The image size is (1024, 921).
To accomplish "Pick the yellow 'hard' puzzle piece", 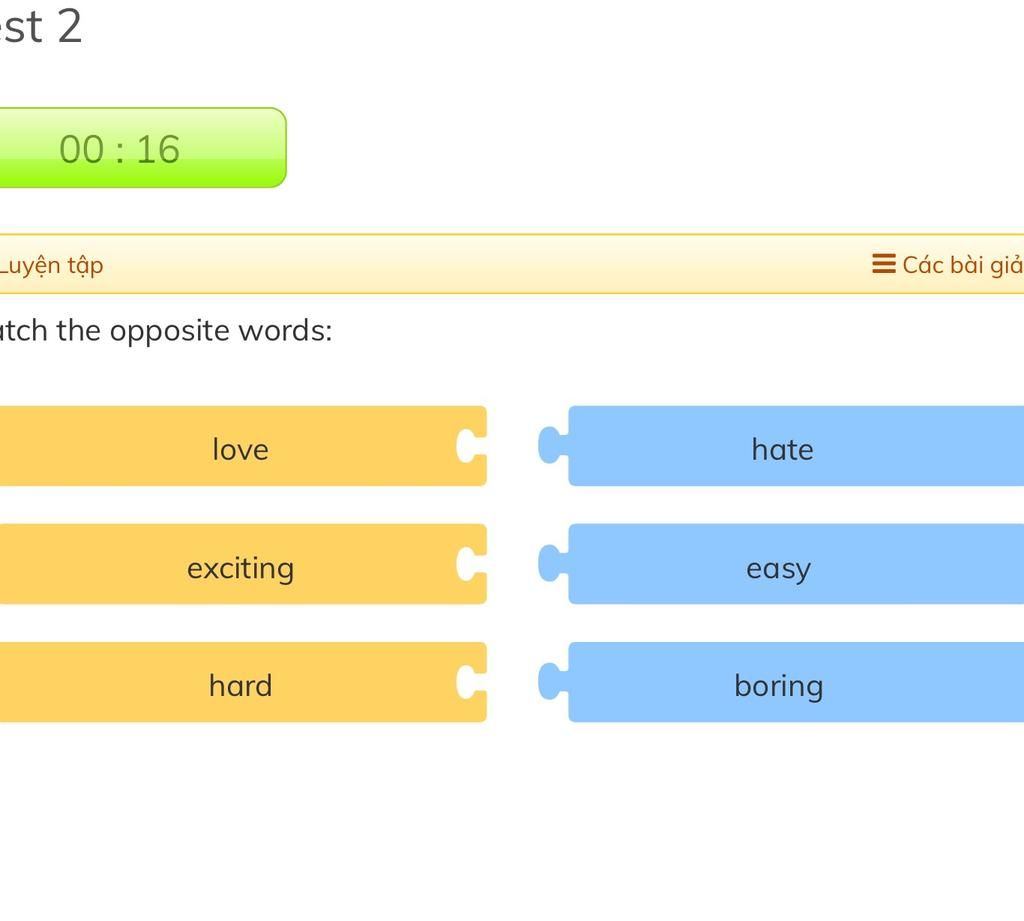I will [240, 682].
